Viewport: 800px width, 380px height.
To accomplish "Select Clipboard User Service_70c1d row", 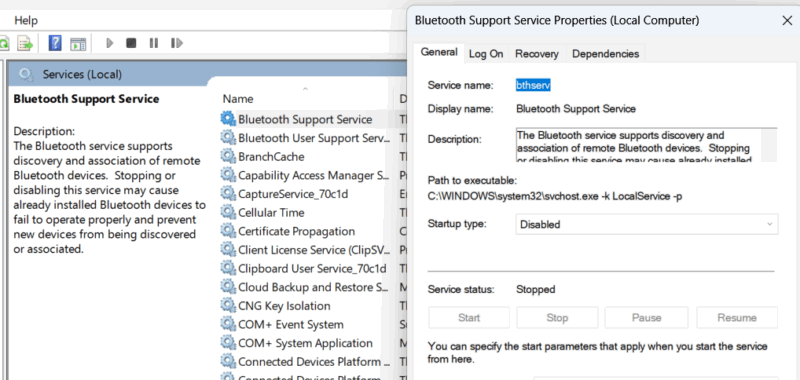I will [312, 268].
